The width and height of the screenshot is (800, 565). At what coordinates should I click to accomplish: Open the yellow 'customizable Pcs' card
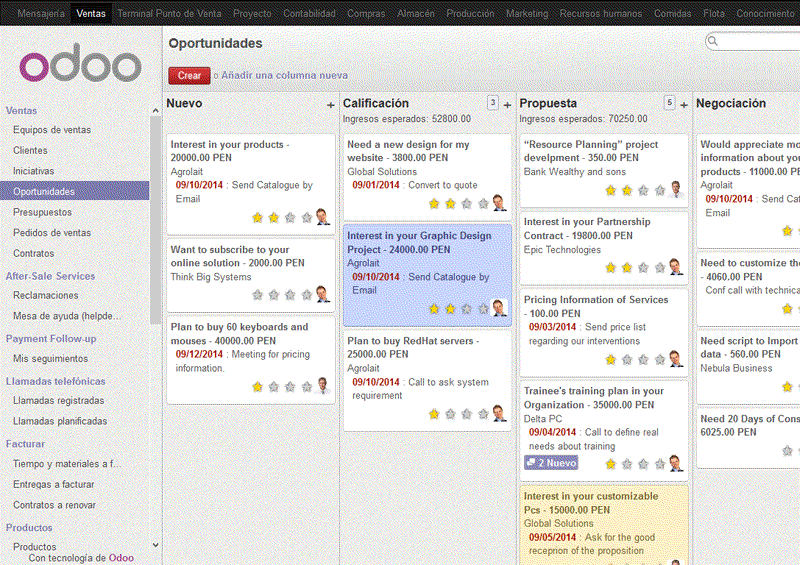(604, 526)
